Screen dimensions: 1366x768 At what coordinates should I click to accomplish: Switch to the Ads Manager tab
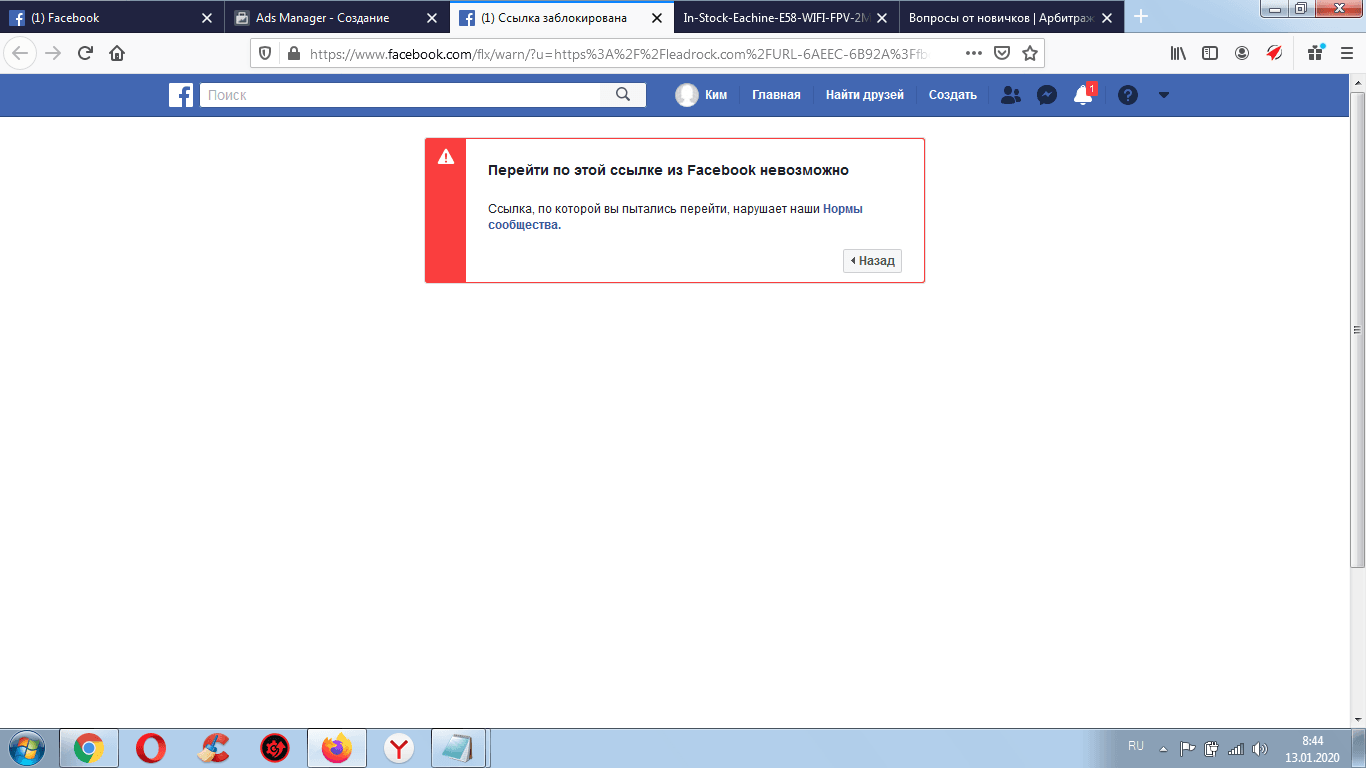pos(337,17)
